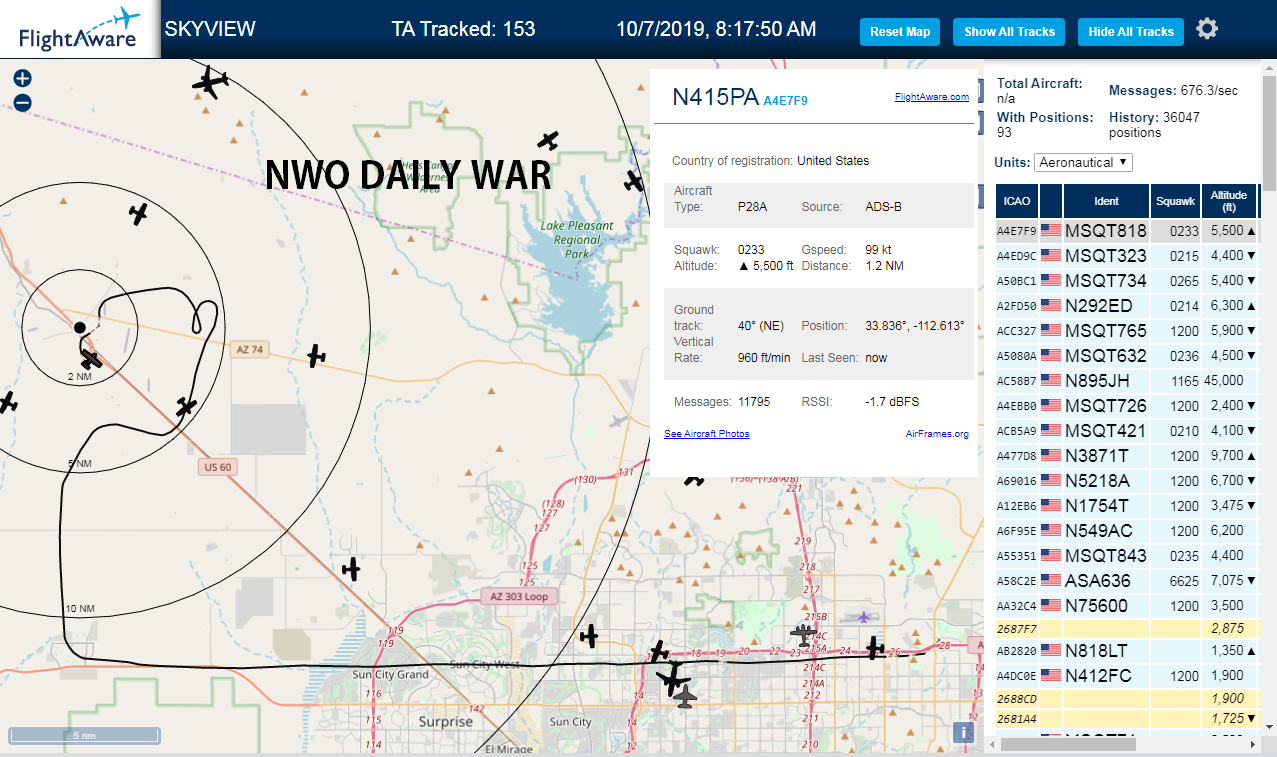Select N1754T row in aircraft table

pyautogui.click(x=1127, y=505)
